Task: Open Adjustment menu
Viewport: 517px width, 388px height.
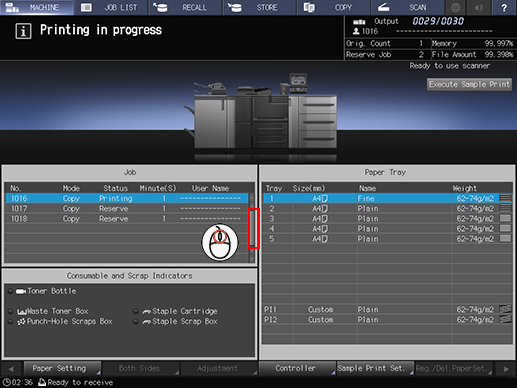Action: point(219,368)
